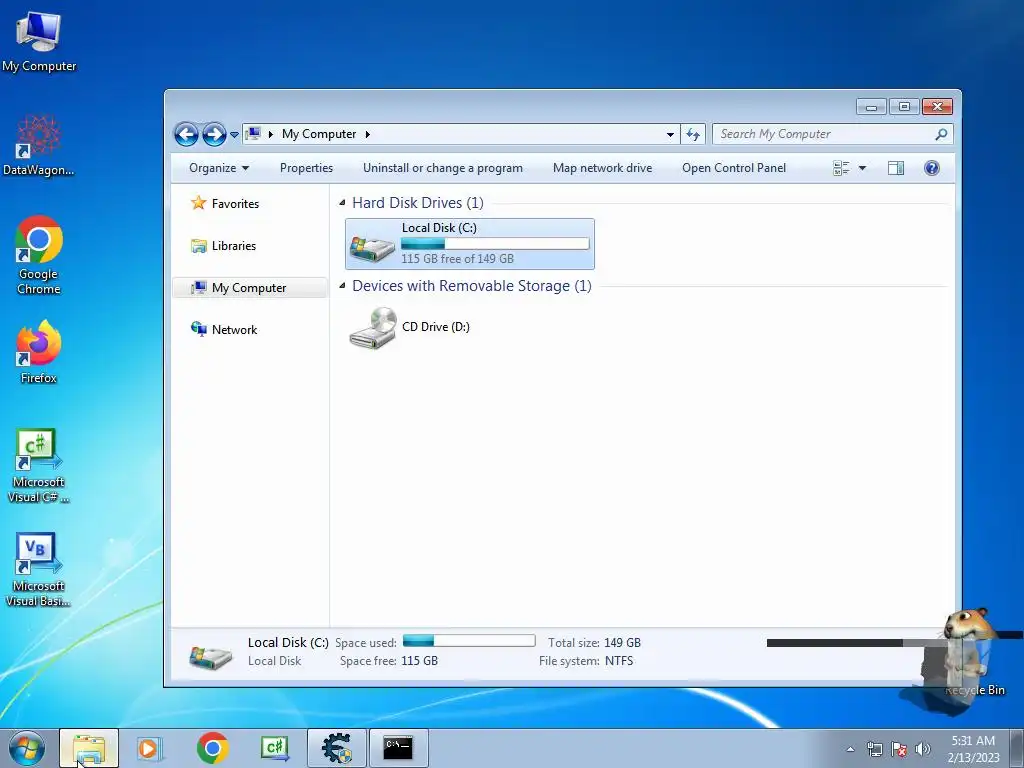Image resolution: width=1024 pixels, height=768 pixels.
Task: Open the view options dropdown arrow
Action: (862, 168)
